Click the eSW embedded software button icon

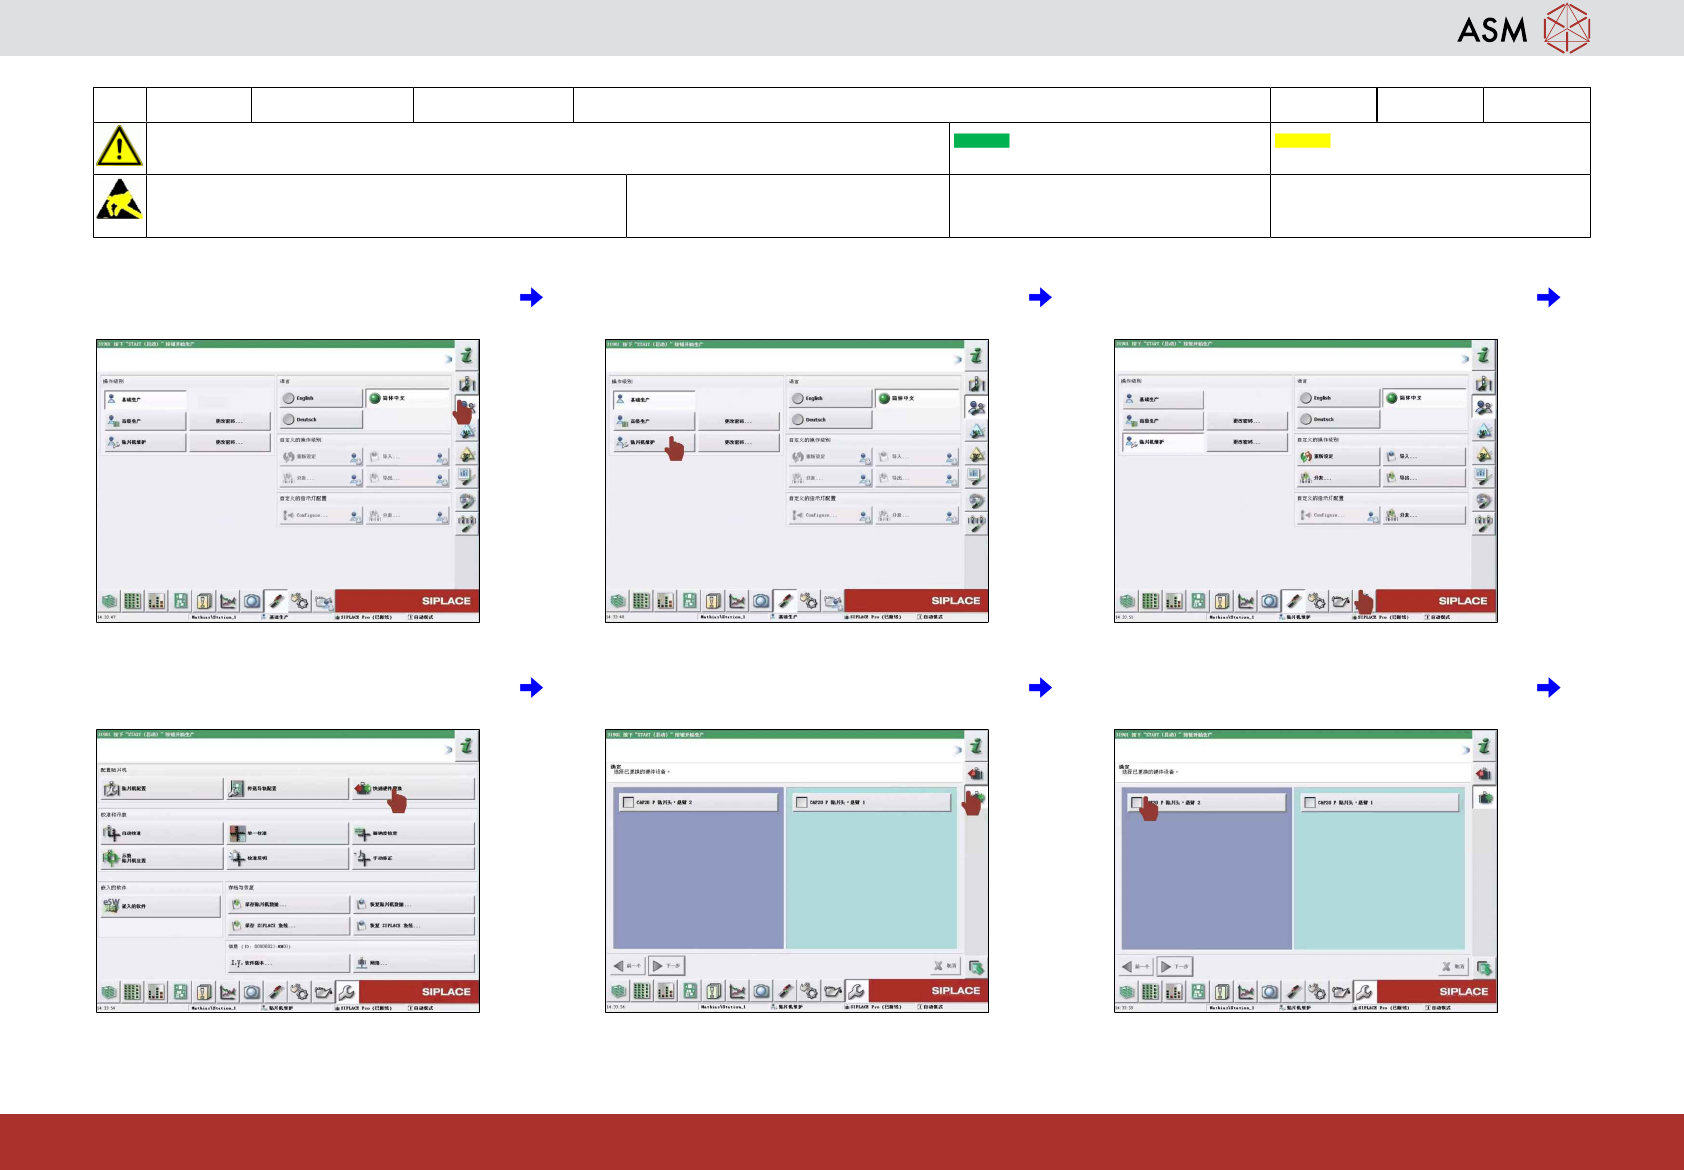tap(111, 905)
